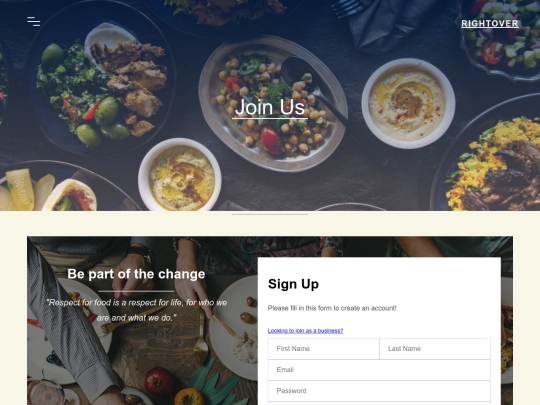
Task: Click the Respect for food quote text
Action: [137, 310]
